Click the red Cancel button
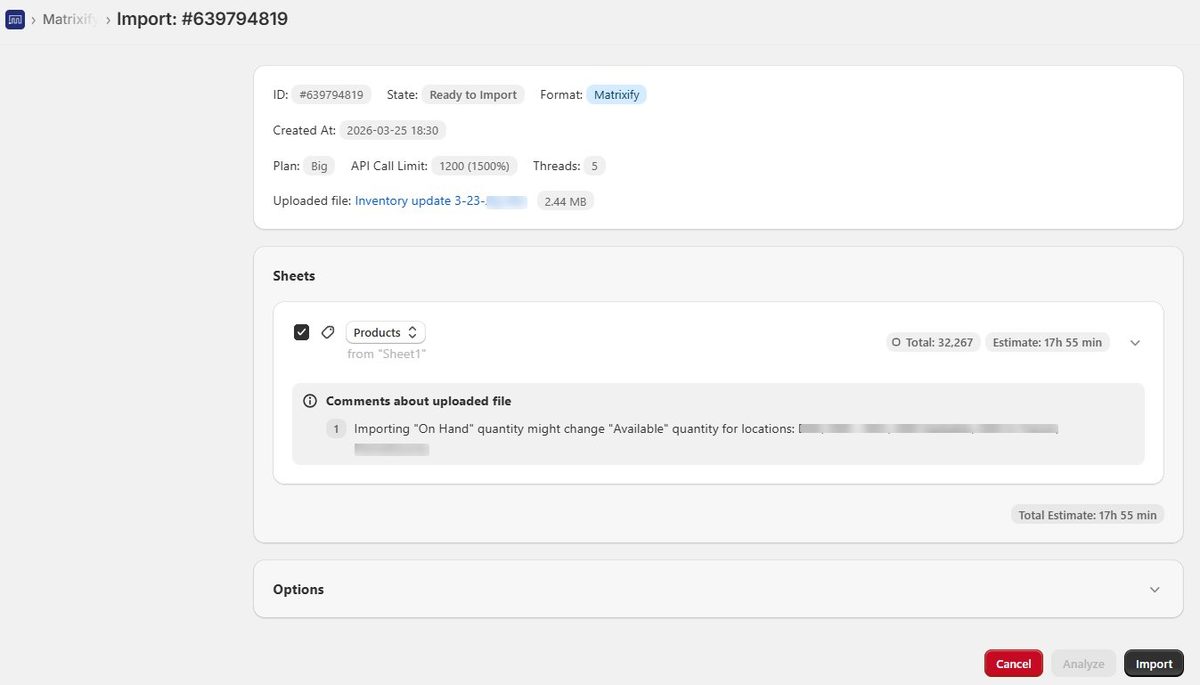 (x=1013, y=663)
